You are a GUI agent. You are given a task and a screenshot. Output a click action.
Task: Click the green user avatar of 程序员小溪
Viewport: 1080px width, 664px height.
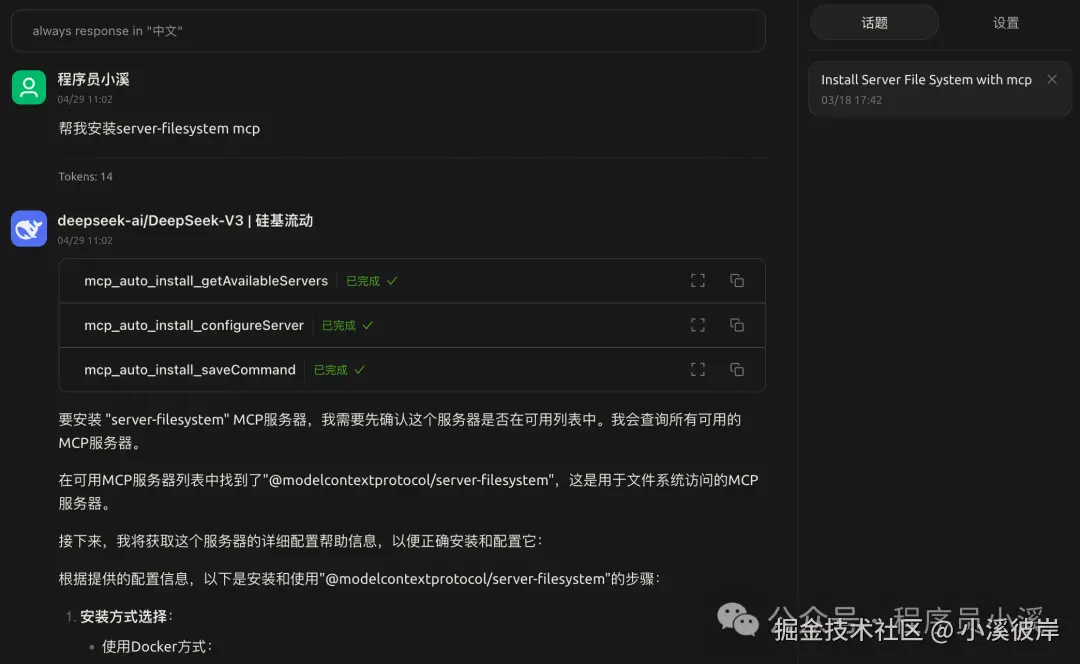29,87
